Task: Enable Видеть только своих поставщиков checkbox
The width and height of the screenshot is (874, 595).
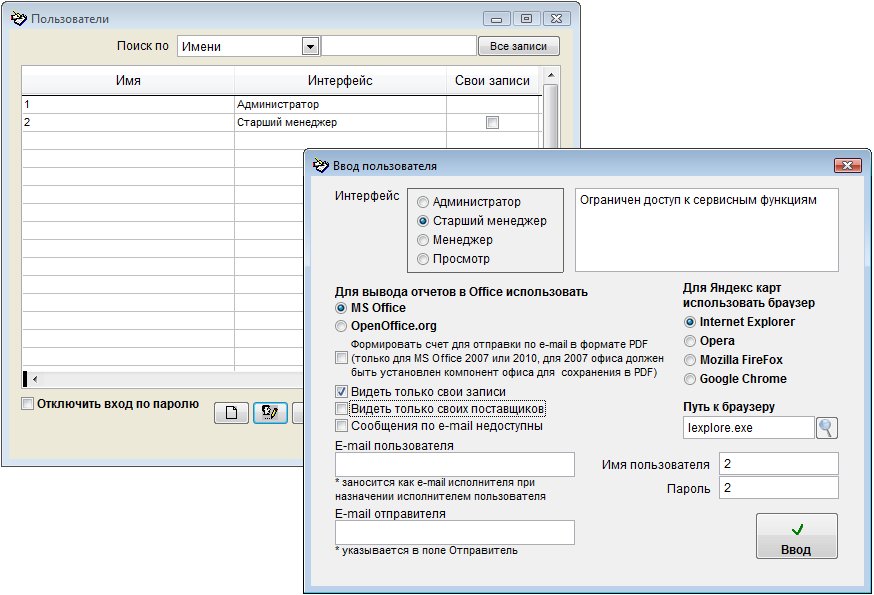Action: click(x=341, y=409)
